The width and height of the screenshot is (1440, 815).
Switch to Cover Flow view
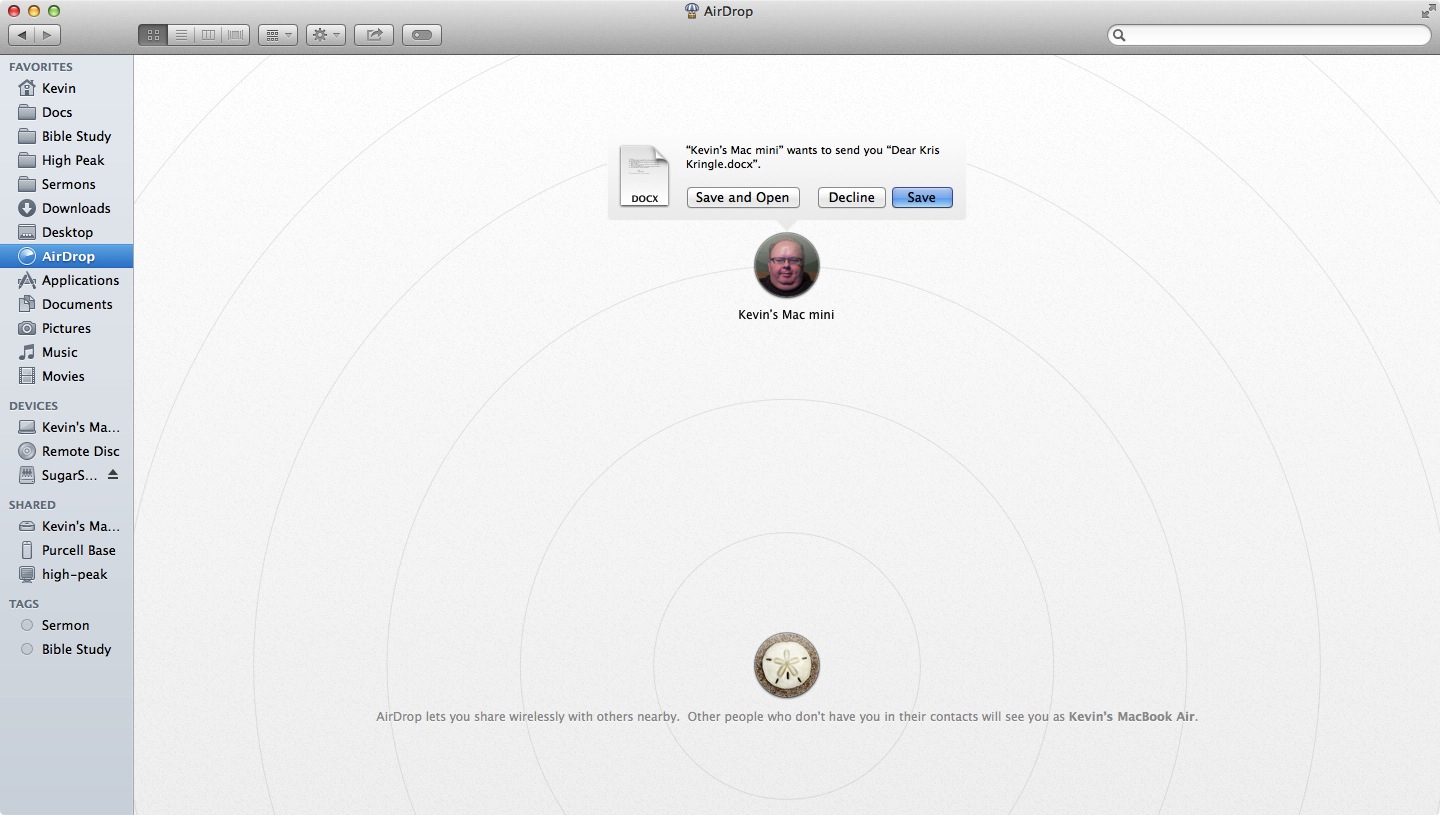235,34
